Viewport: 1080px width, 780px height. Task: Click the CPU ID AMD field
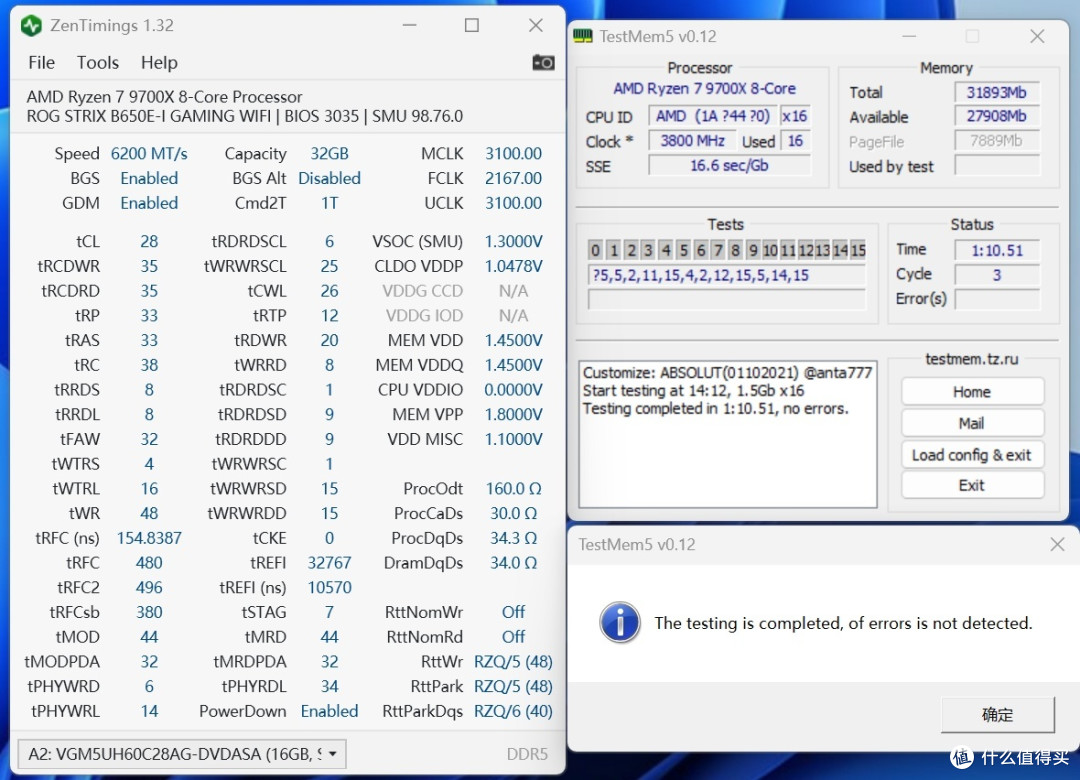712,116
